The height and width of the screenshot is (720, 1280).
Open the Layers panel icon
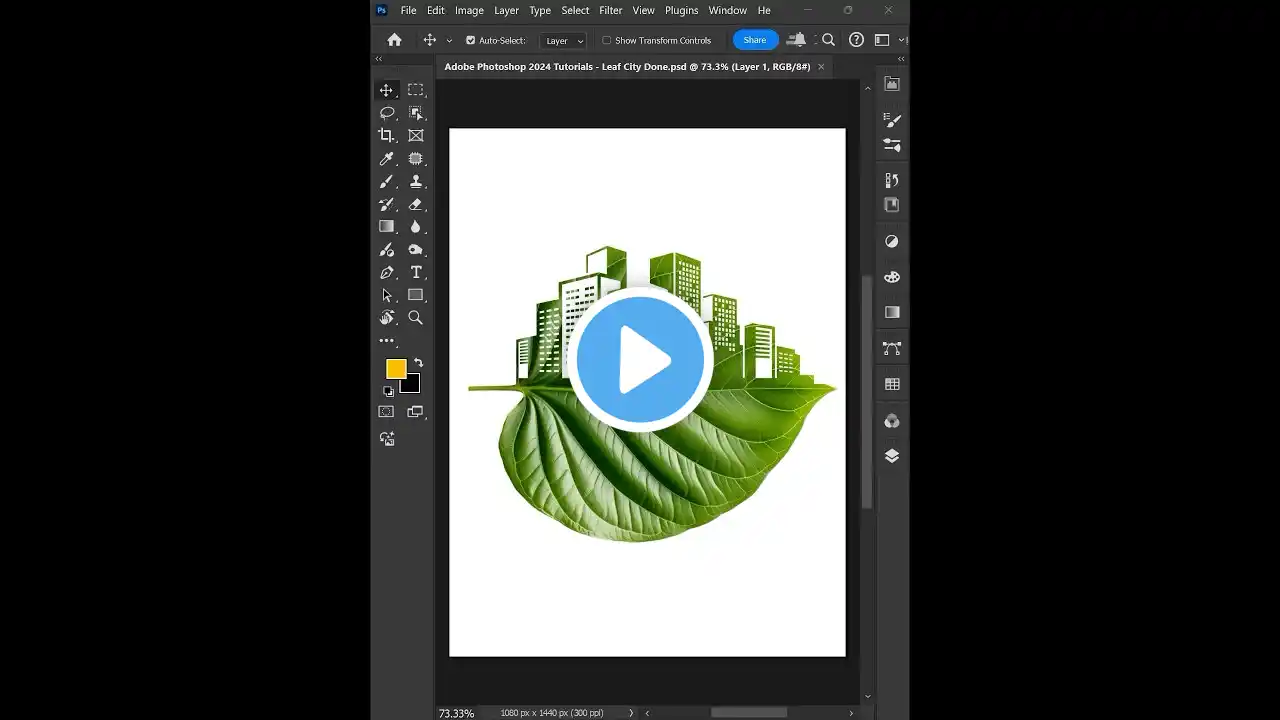point(892,456)
